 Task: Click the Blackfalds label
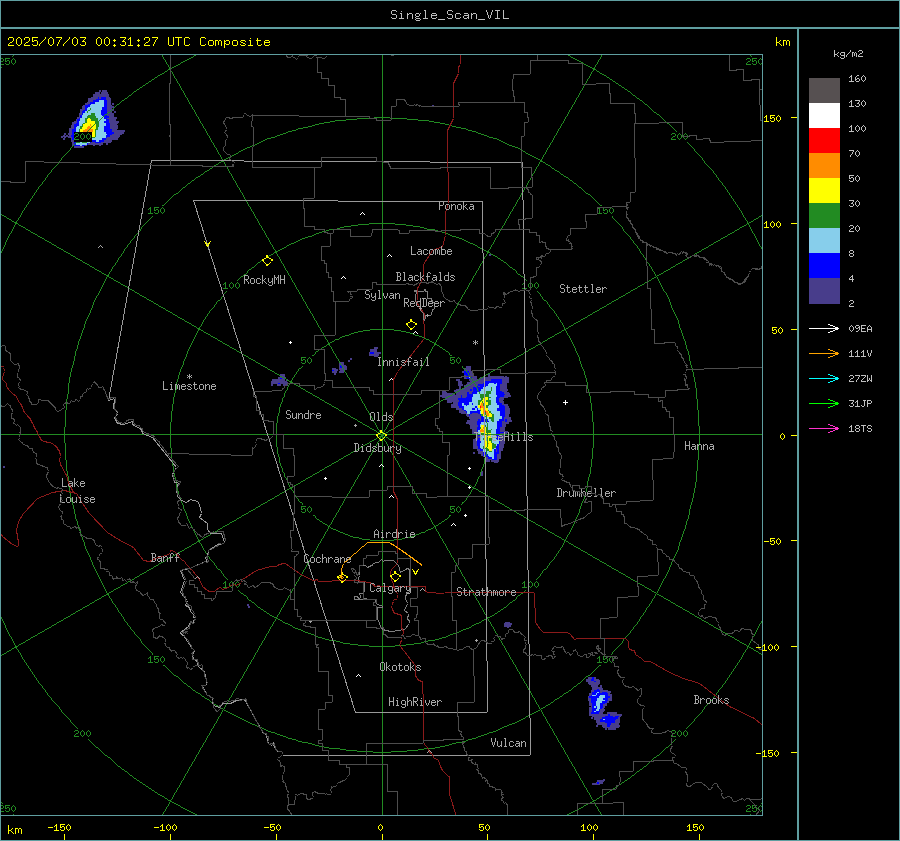coord(425,277)
